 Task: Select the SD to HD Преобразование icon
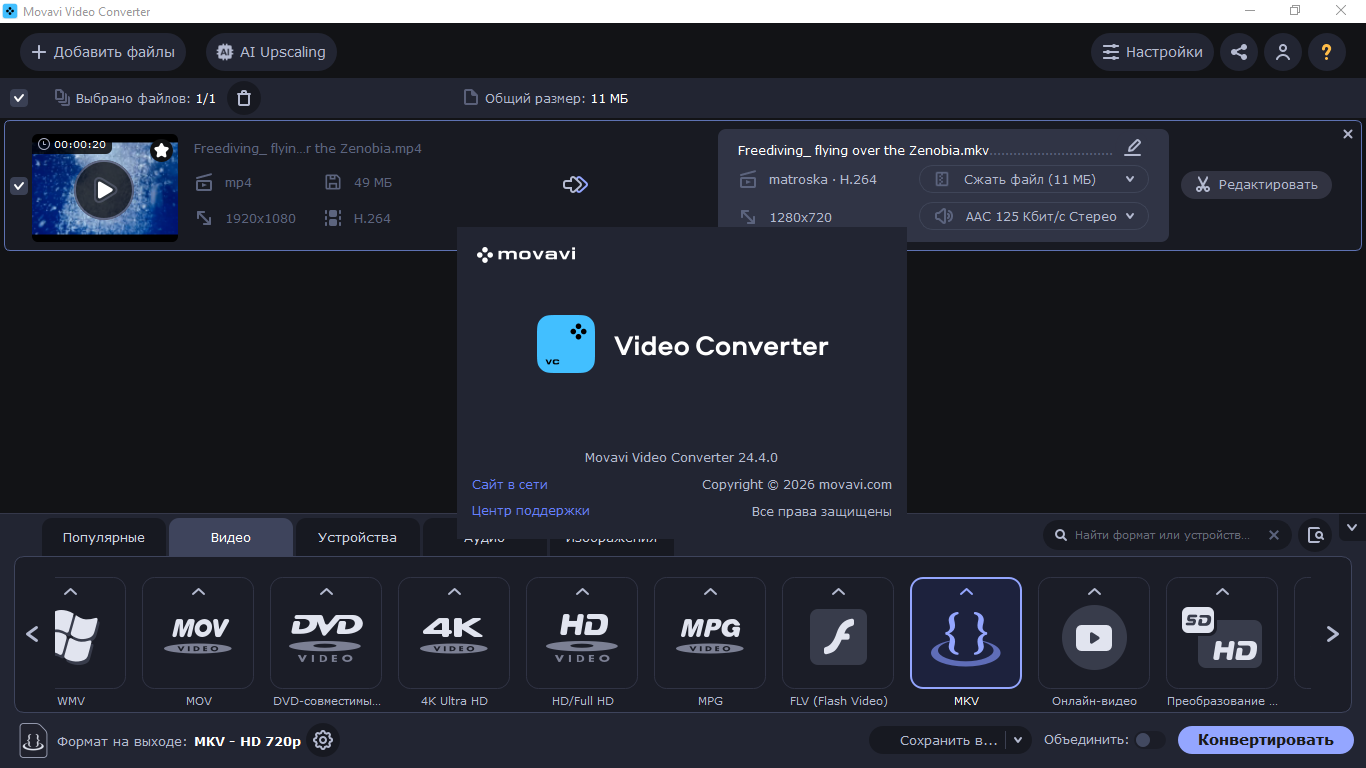(1222, 633)
